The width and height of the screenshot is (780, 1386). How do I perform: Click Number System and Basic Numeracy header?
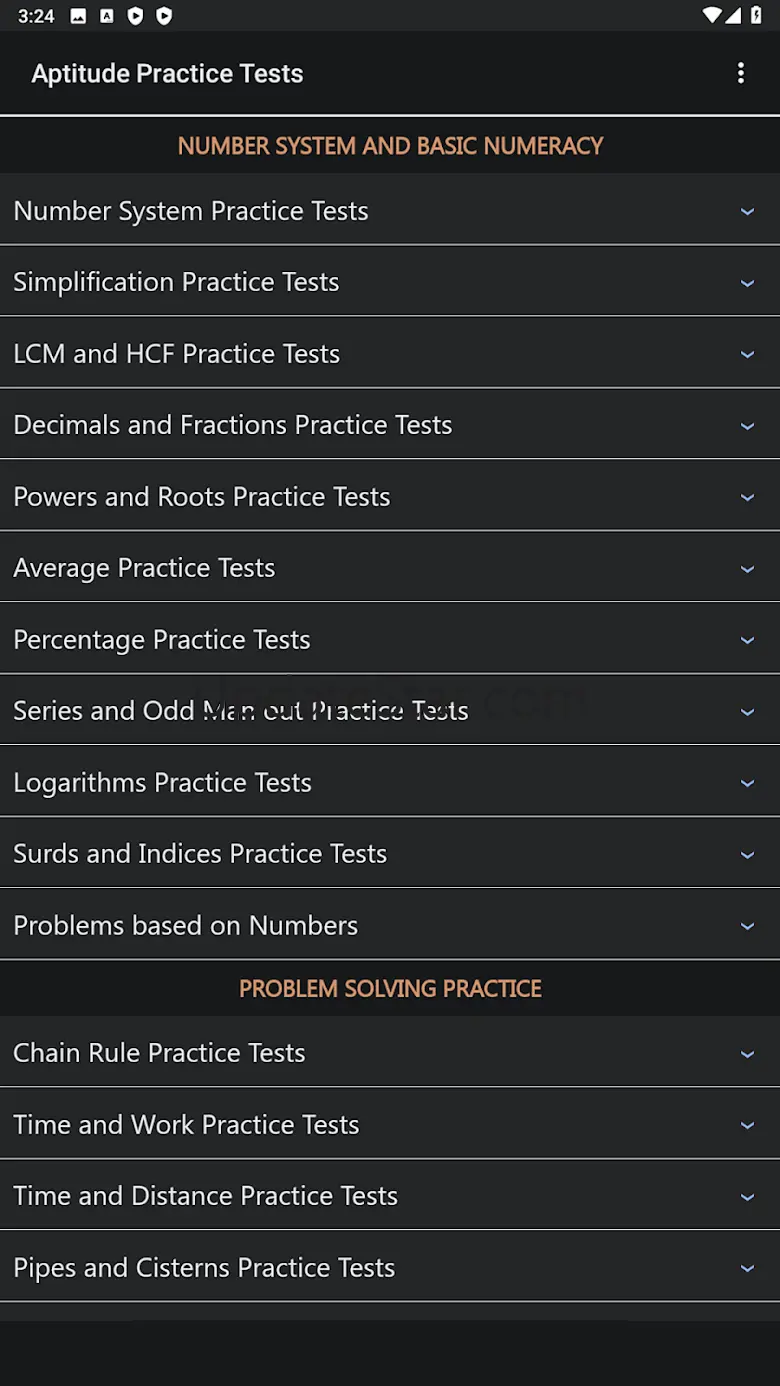[x=390, y=146]
